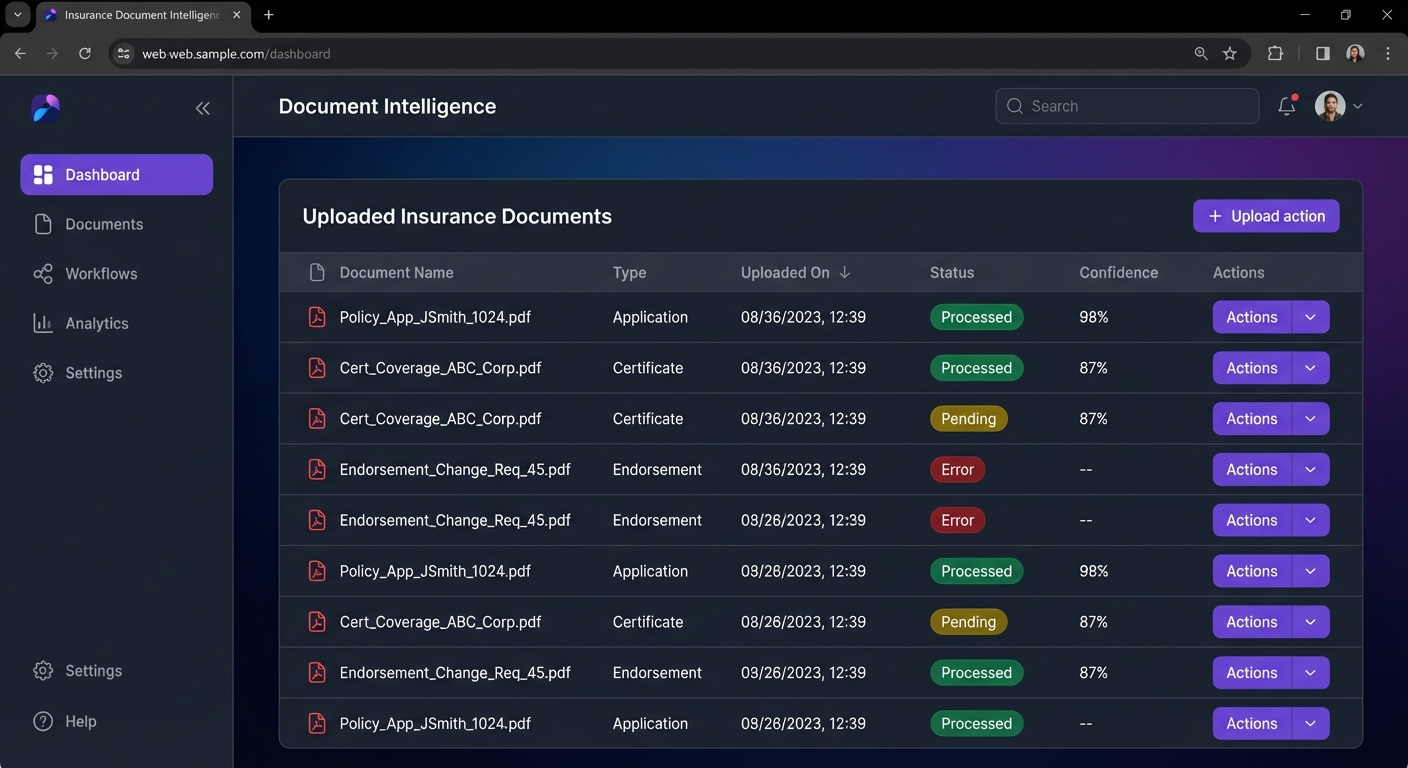Viewport: 1408px width, 768px height.
Task: Click Actions button for Pending third row
Action: [x=1252, y=419]
